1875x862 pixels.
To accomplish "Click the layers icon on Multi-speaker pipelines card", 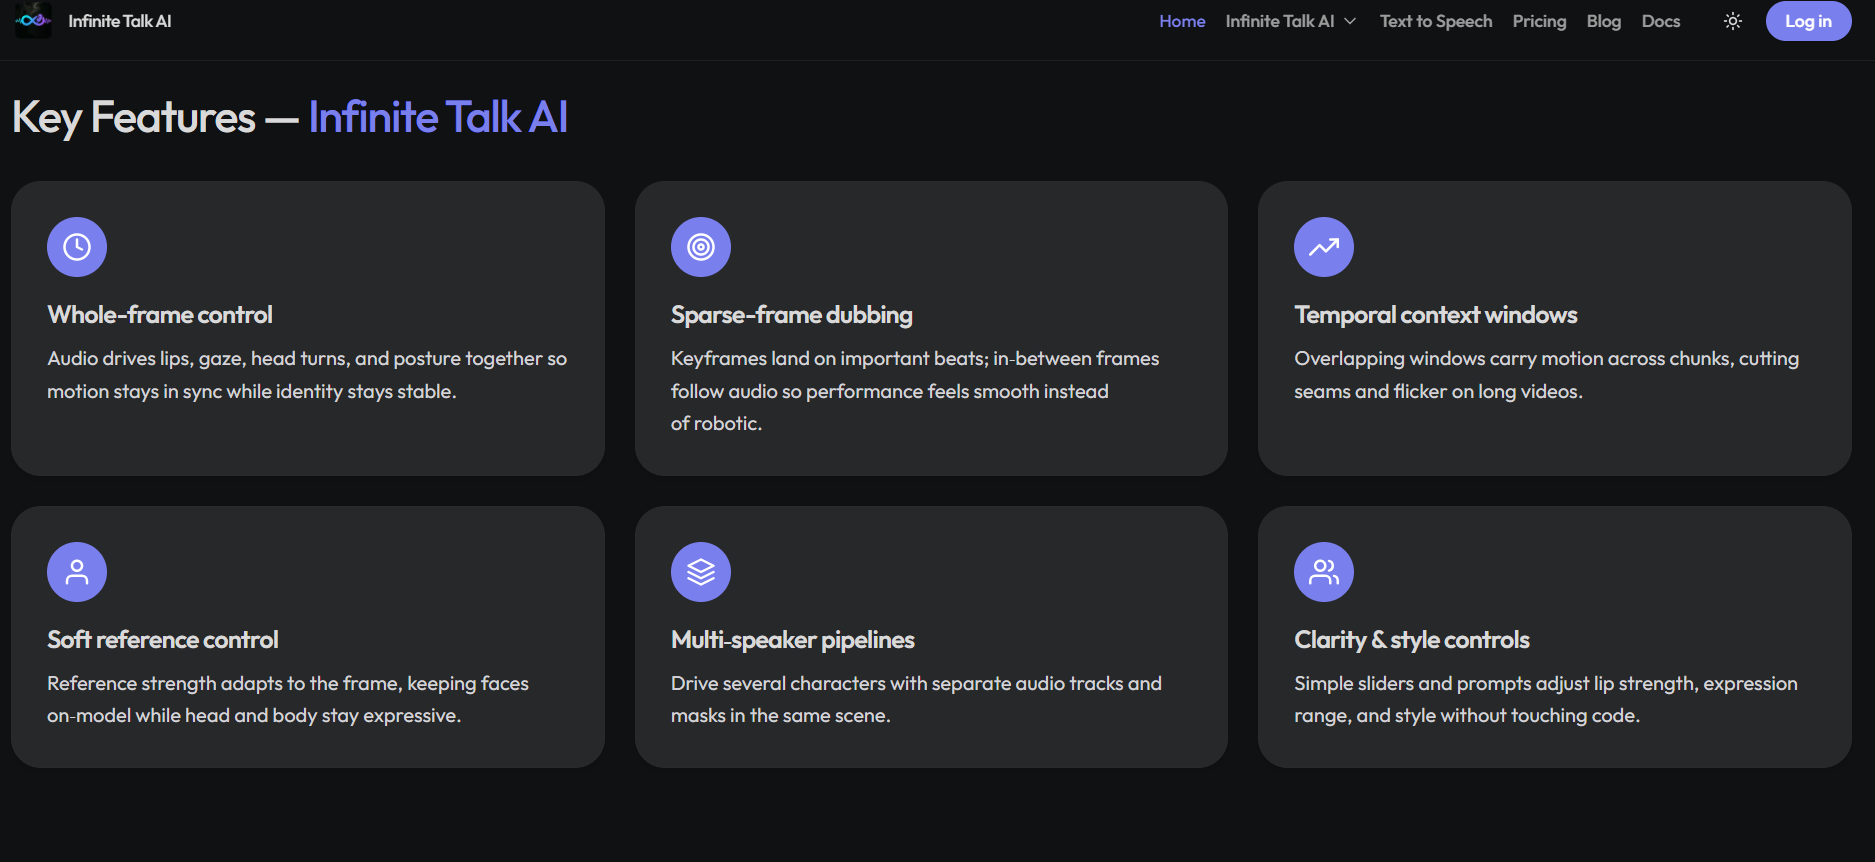I will coord(700,571).
